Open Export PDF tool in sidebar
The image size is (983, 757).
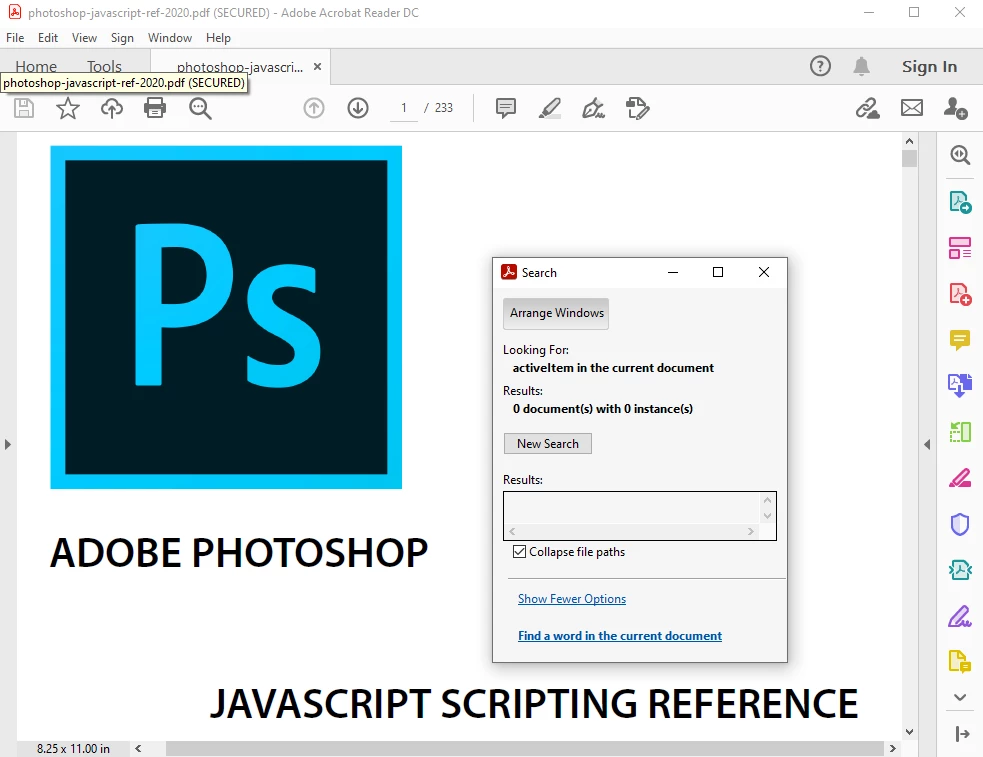pyautogui.click(x=960, y=202)
